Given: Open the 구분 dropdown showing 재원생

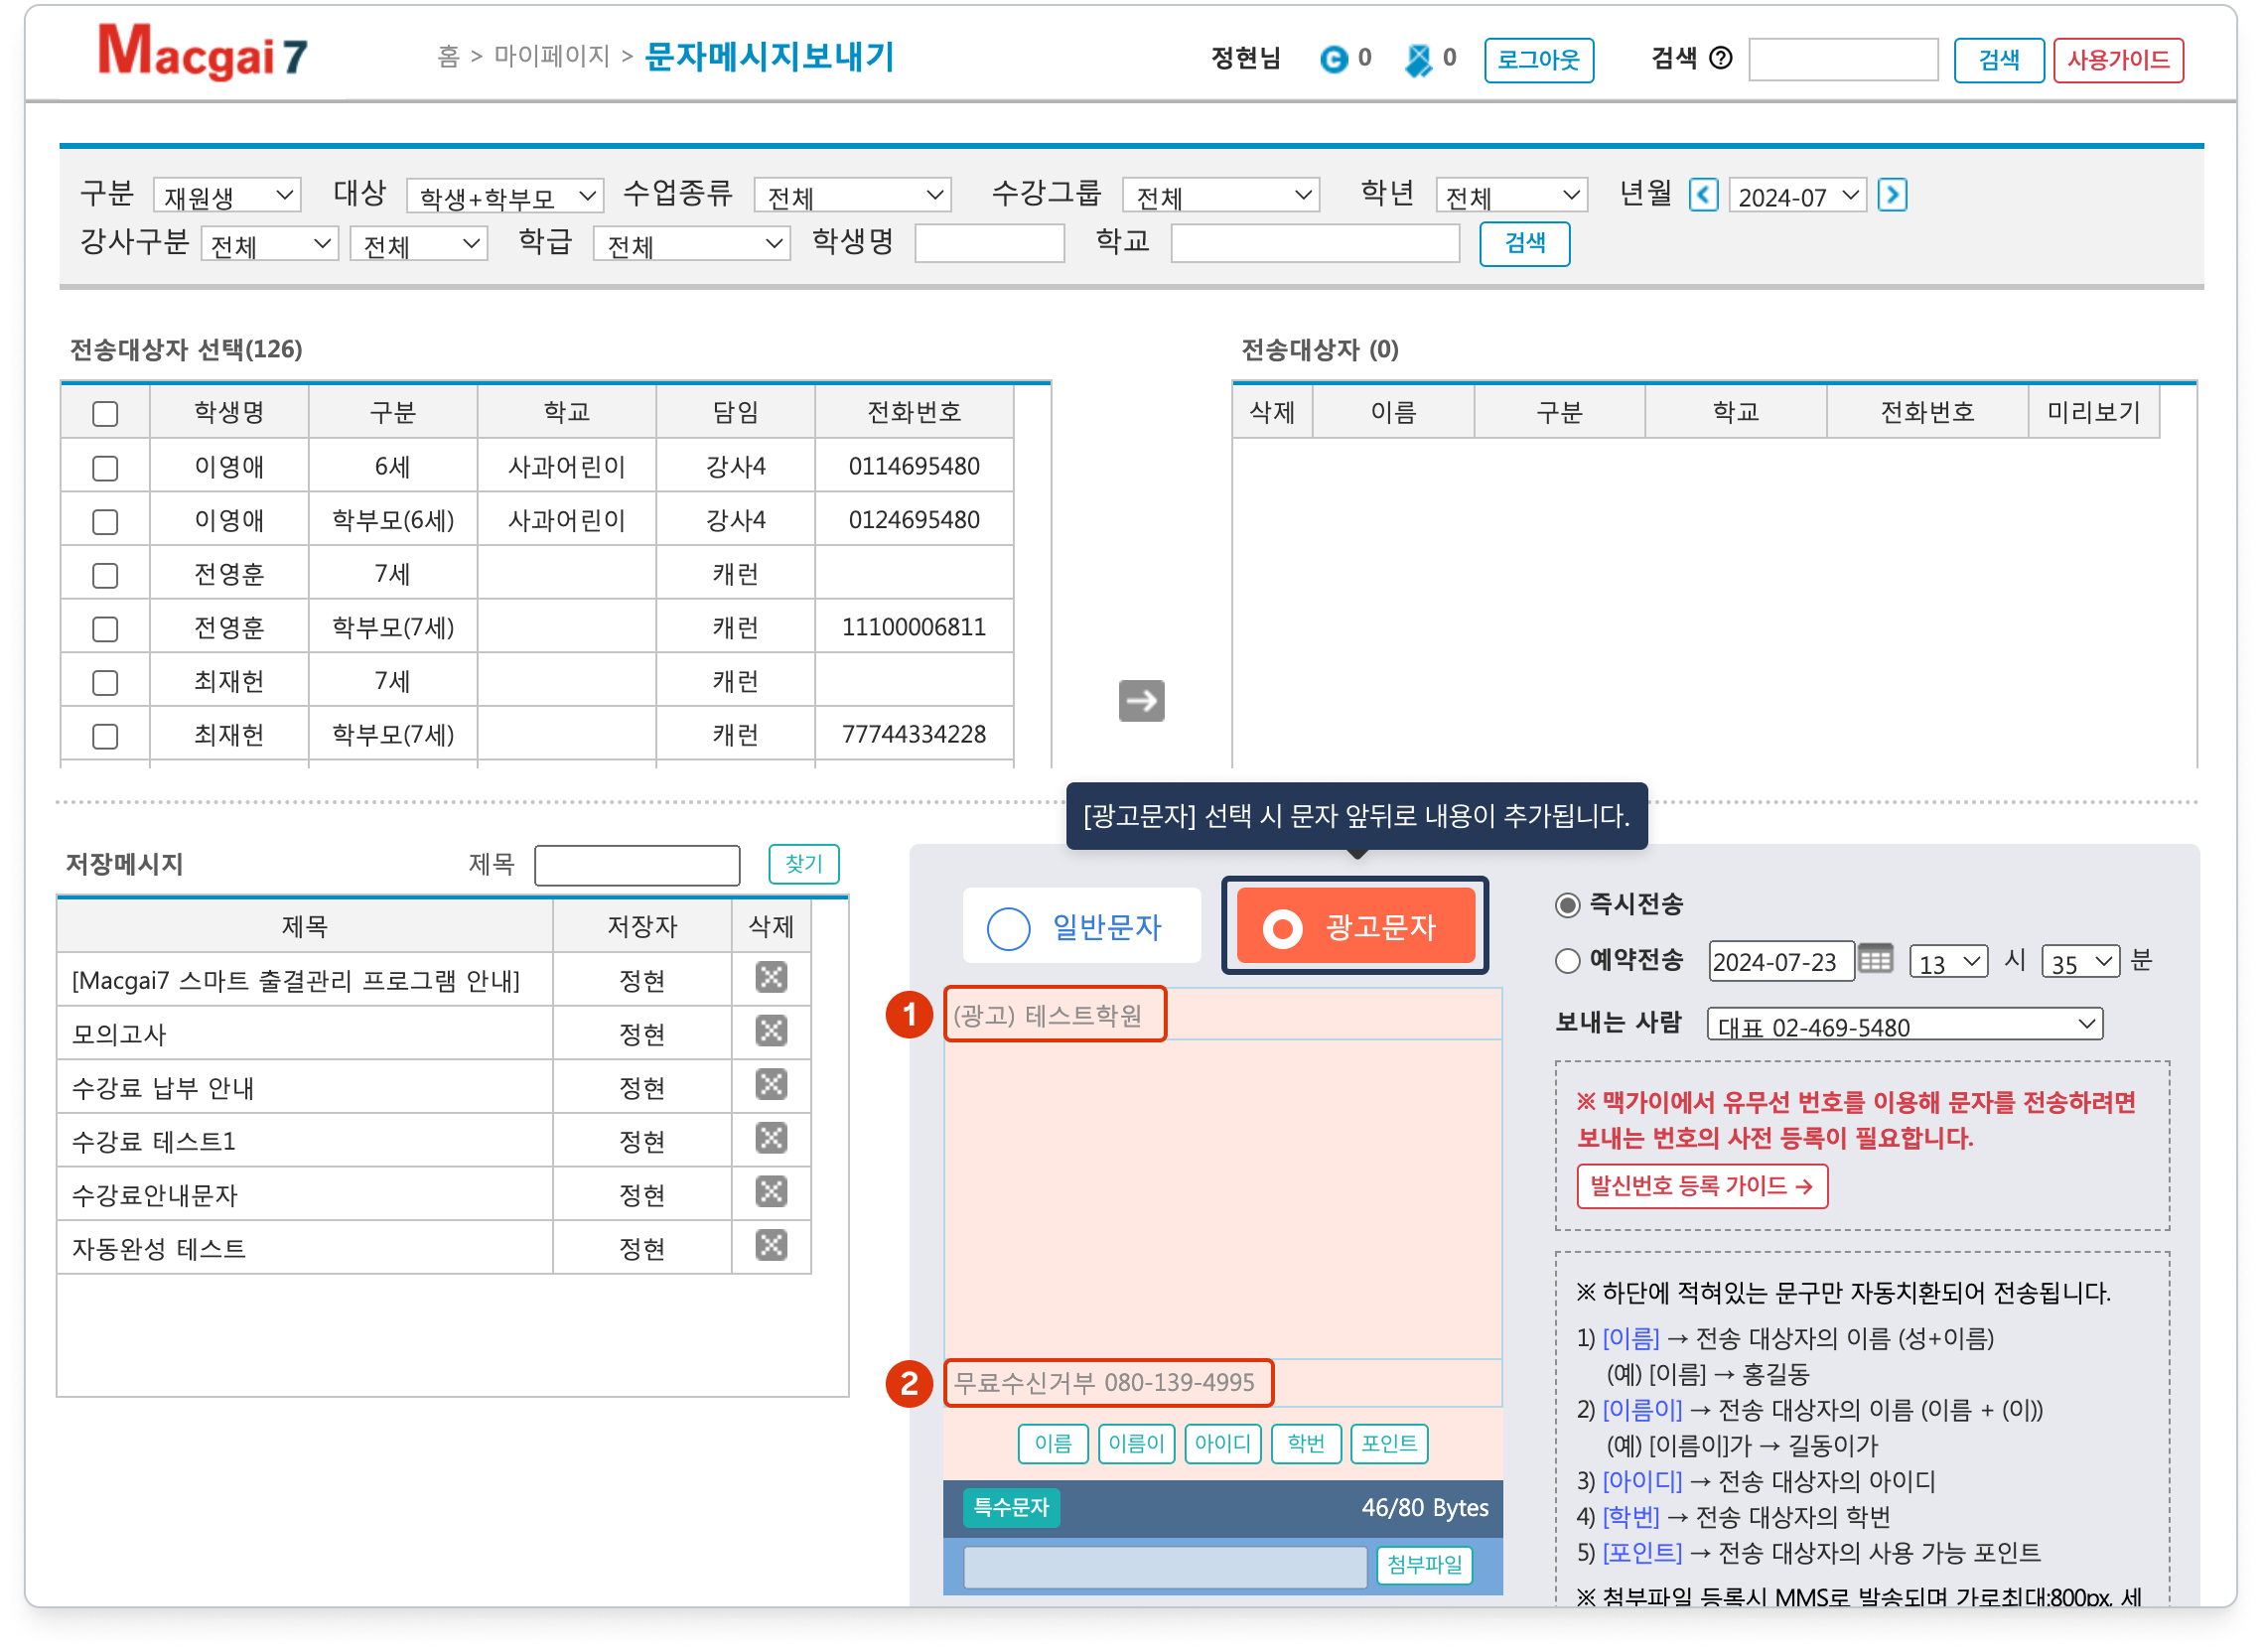Looking at the screenshot, I should click(x=227, y=195).
